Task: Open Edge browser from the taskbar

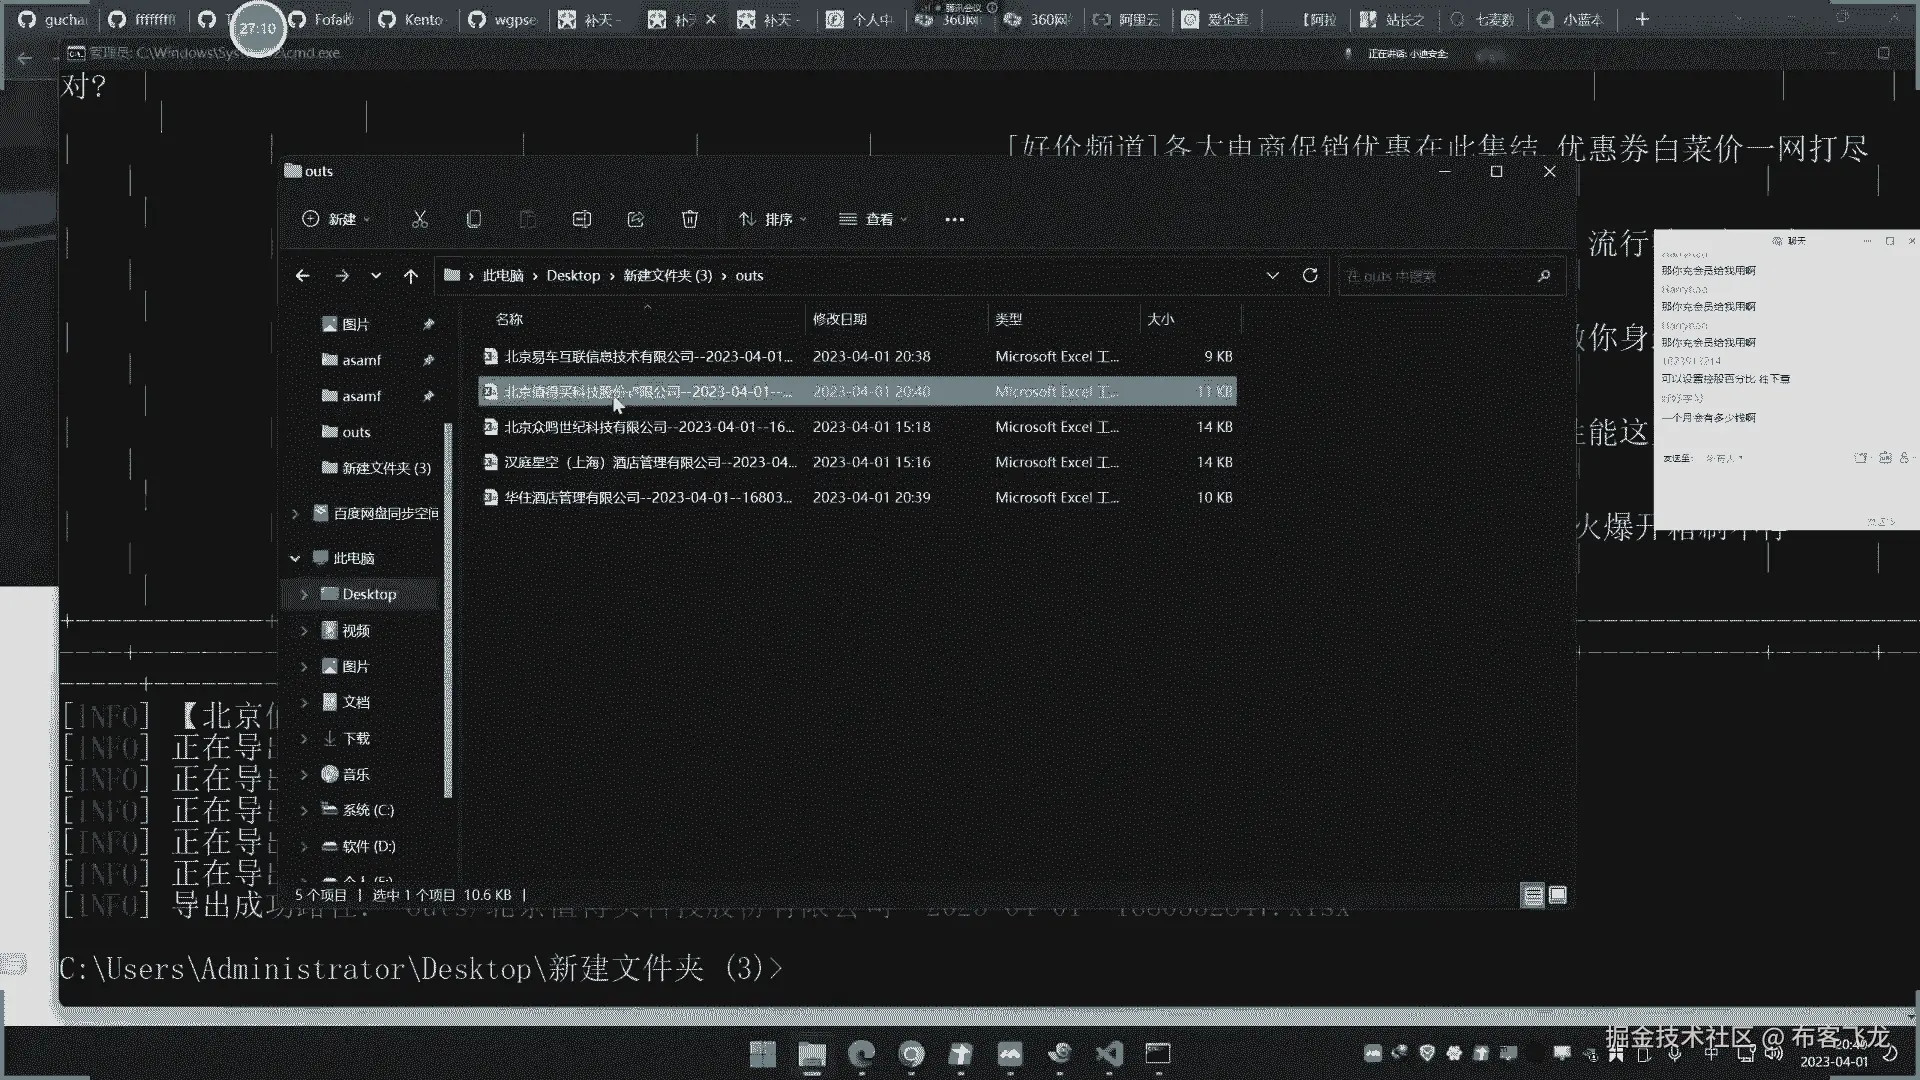Action: coord(861,1054)
